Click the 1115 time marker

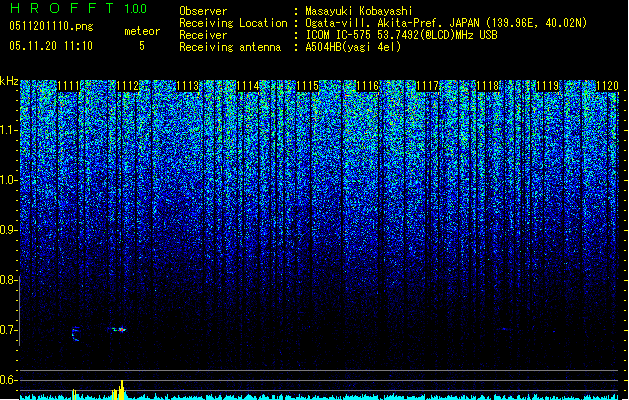(308, 86)
